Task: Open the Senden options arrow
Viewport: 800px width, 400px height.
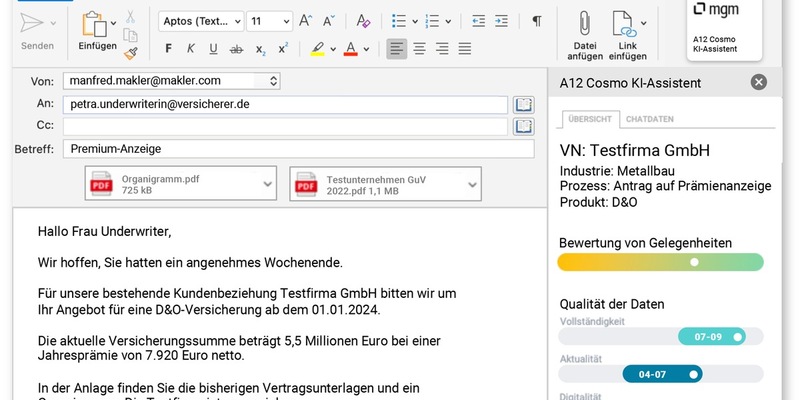Action: coord(53,23)
